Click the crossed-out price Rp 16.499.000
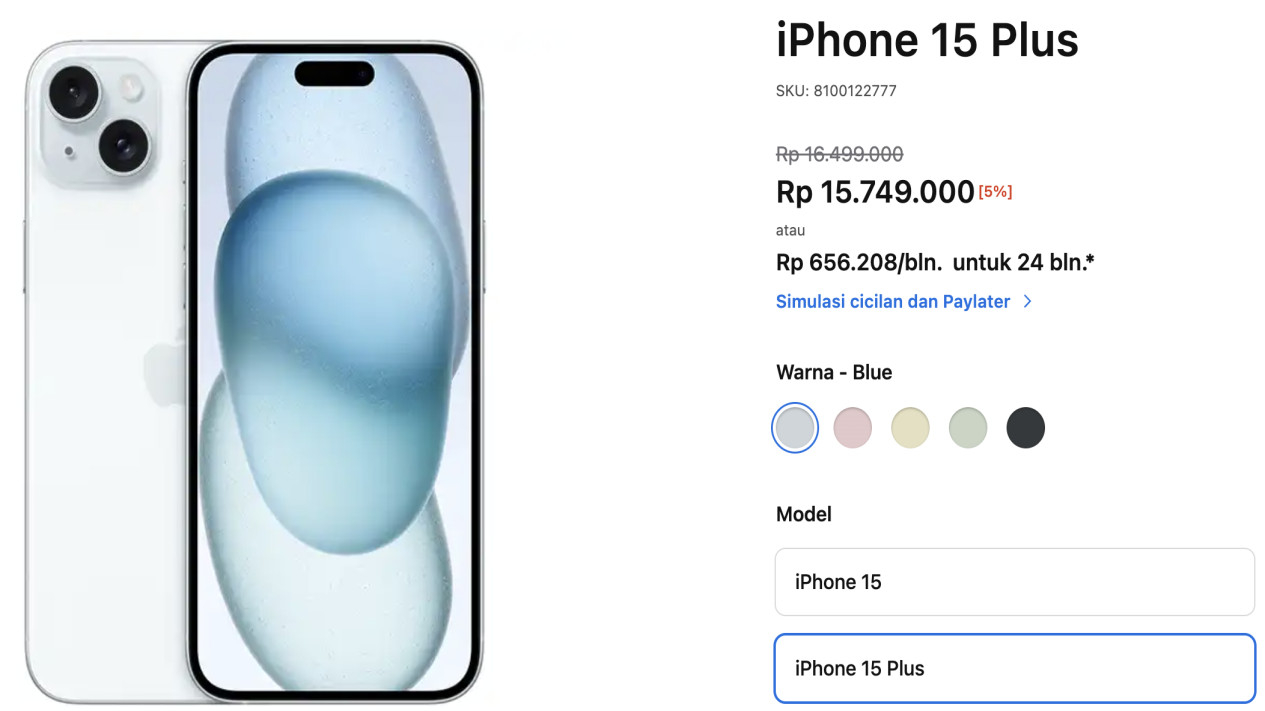Screen dimensions: 1265x711 [x=840, y=154]
